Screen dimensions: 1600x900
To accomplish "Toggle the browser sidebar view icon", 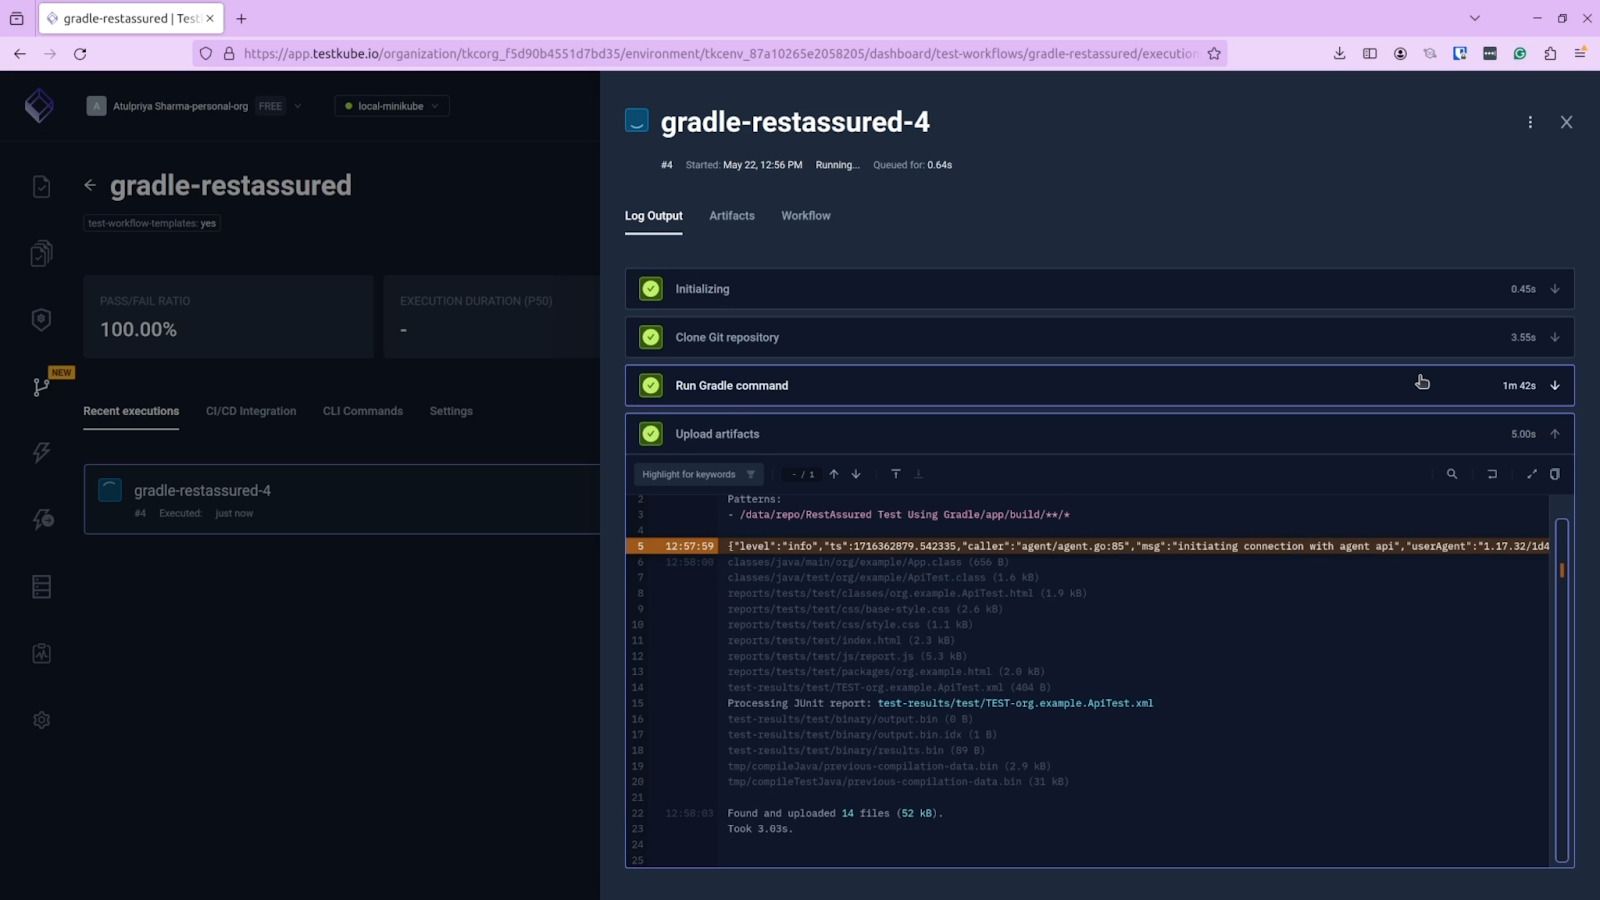I will coord(1370,54).
